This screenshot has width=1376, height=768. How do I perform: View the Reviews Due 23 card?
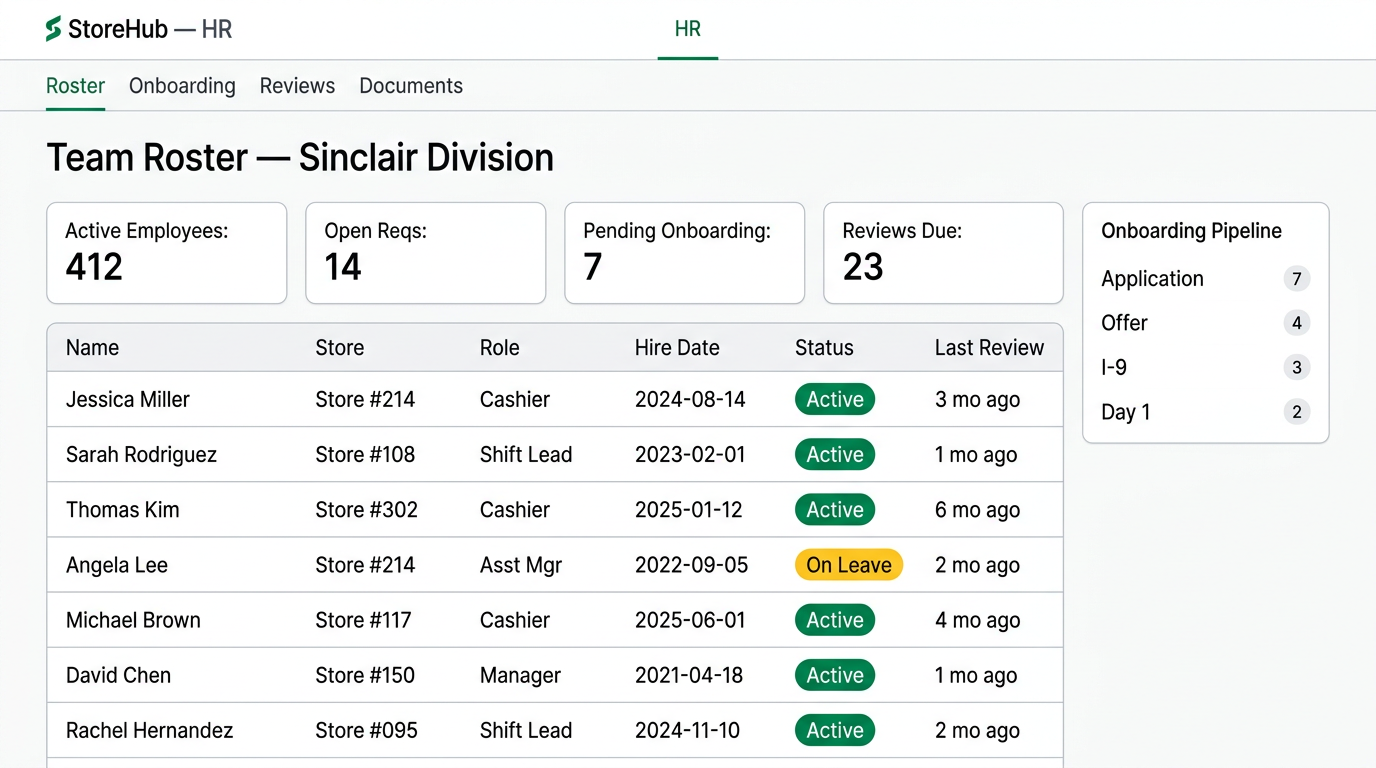coord(943,253)
